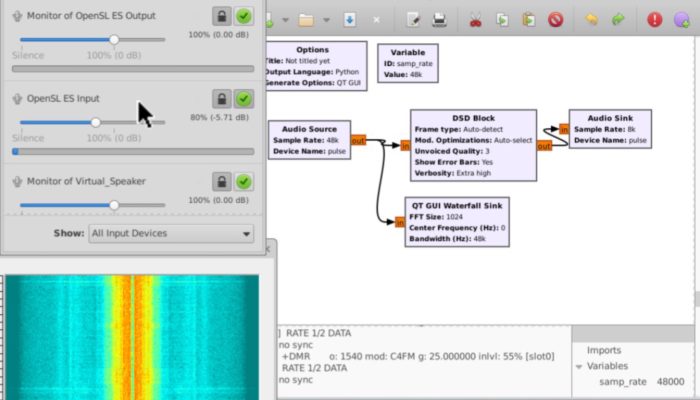Select the Options block in the flow graph

[316, 66]
